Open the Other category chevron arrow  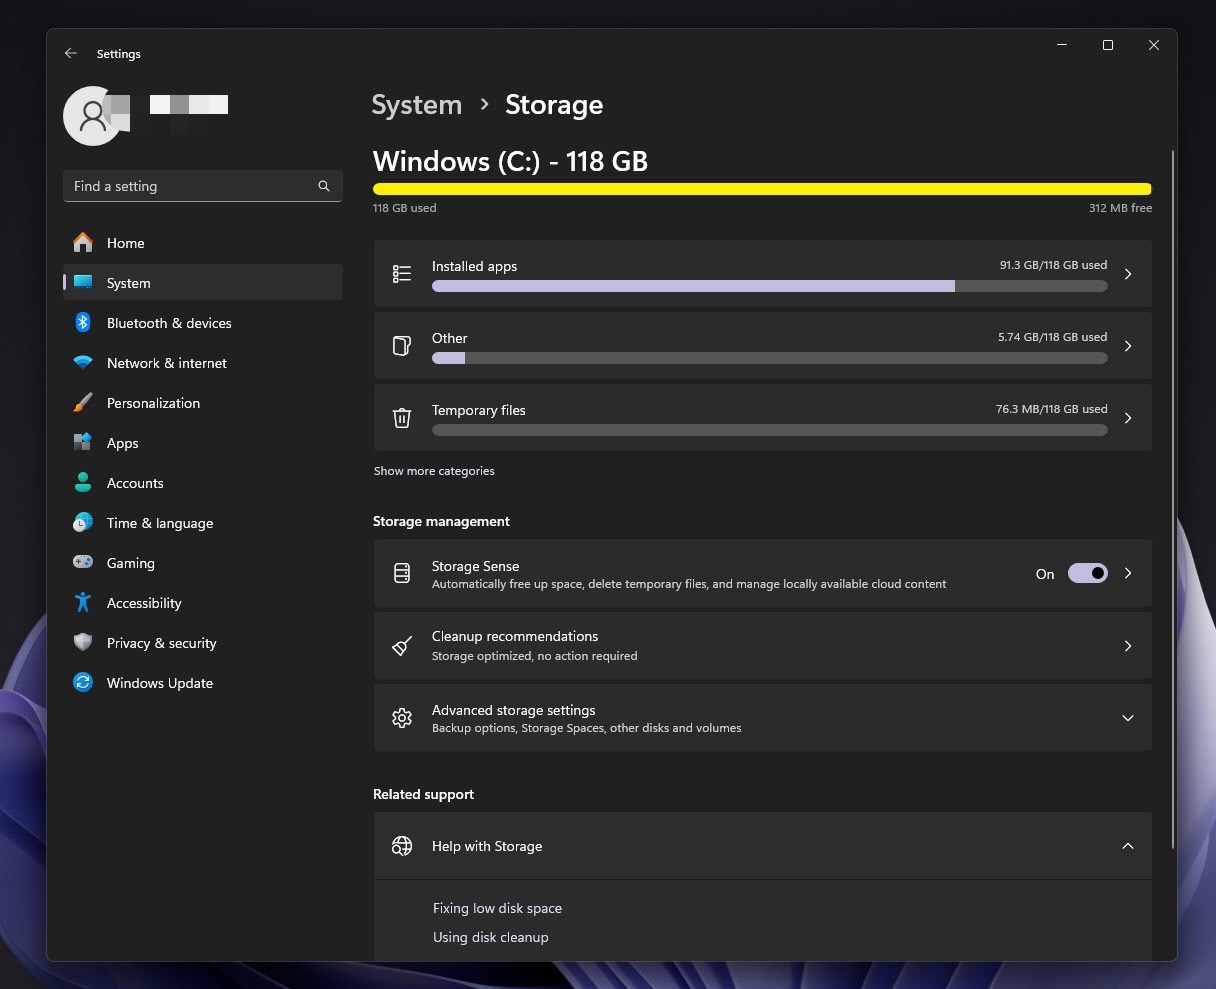[1128, 346]
